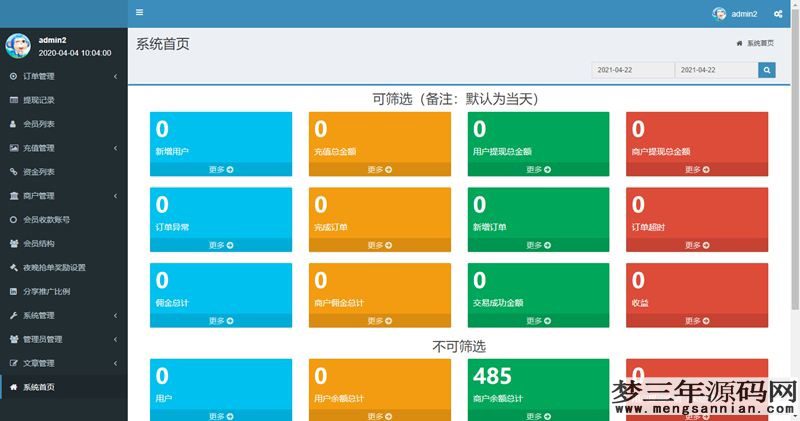Open the gears settings icon in top bar
The image size is (800, 421).
778,14
